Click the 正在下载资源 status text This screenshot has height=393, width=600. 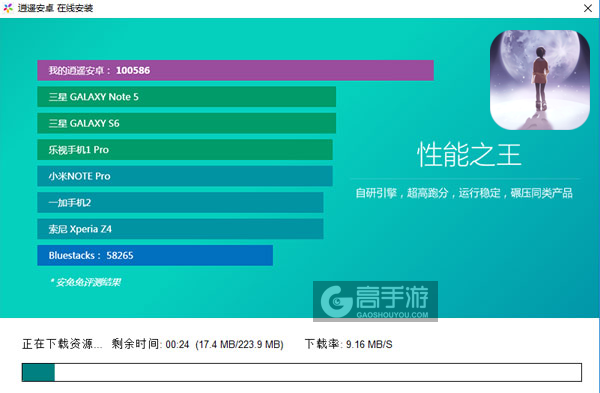(x=62, y=344)
